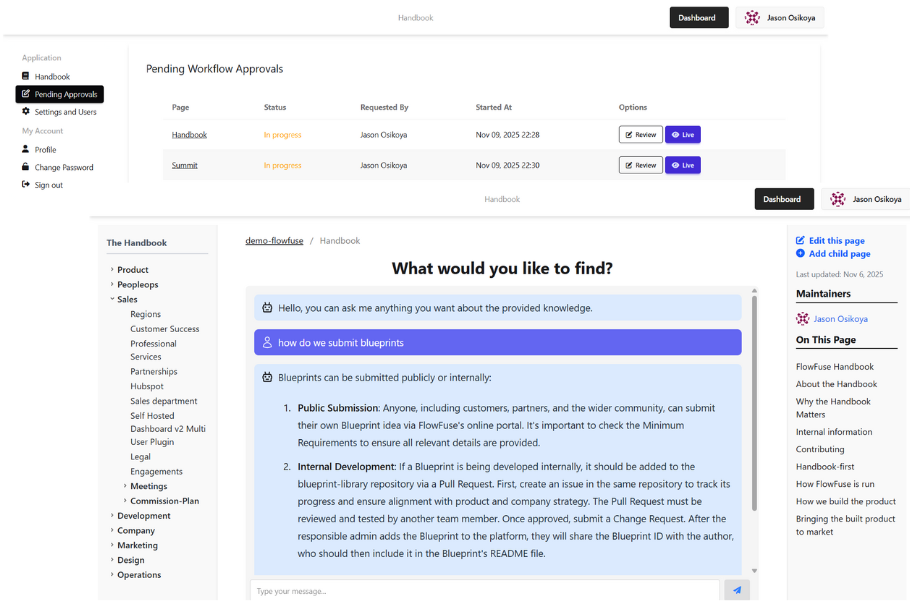Expand the Product section in Handbook tree

112,270
